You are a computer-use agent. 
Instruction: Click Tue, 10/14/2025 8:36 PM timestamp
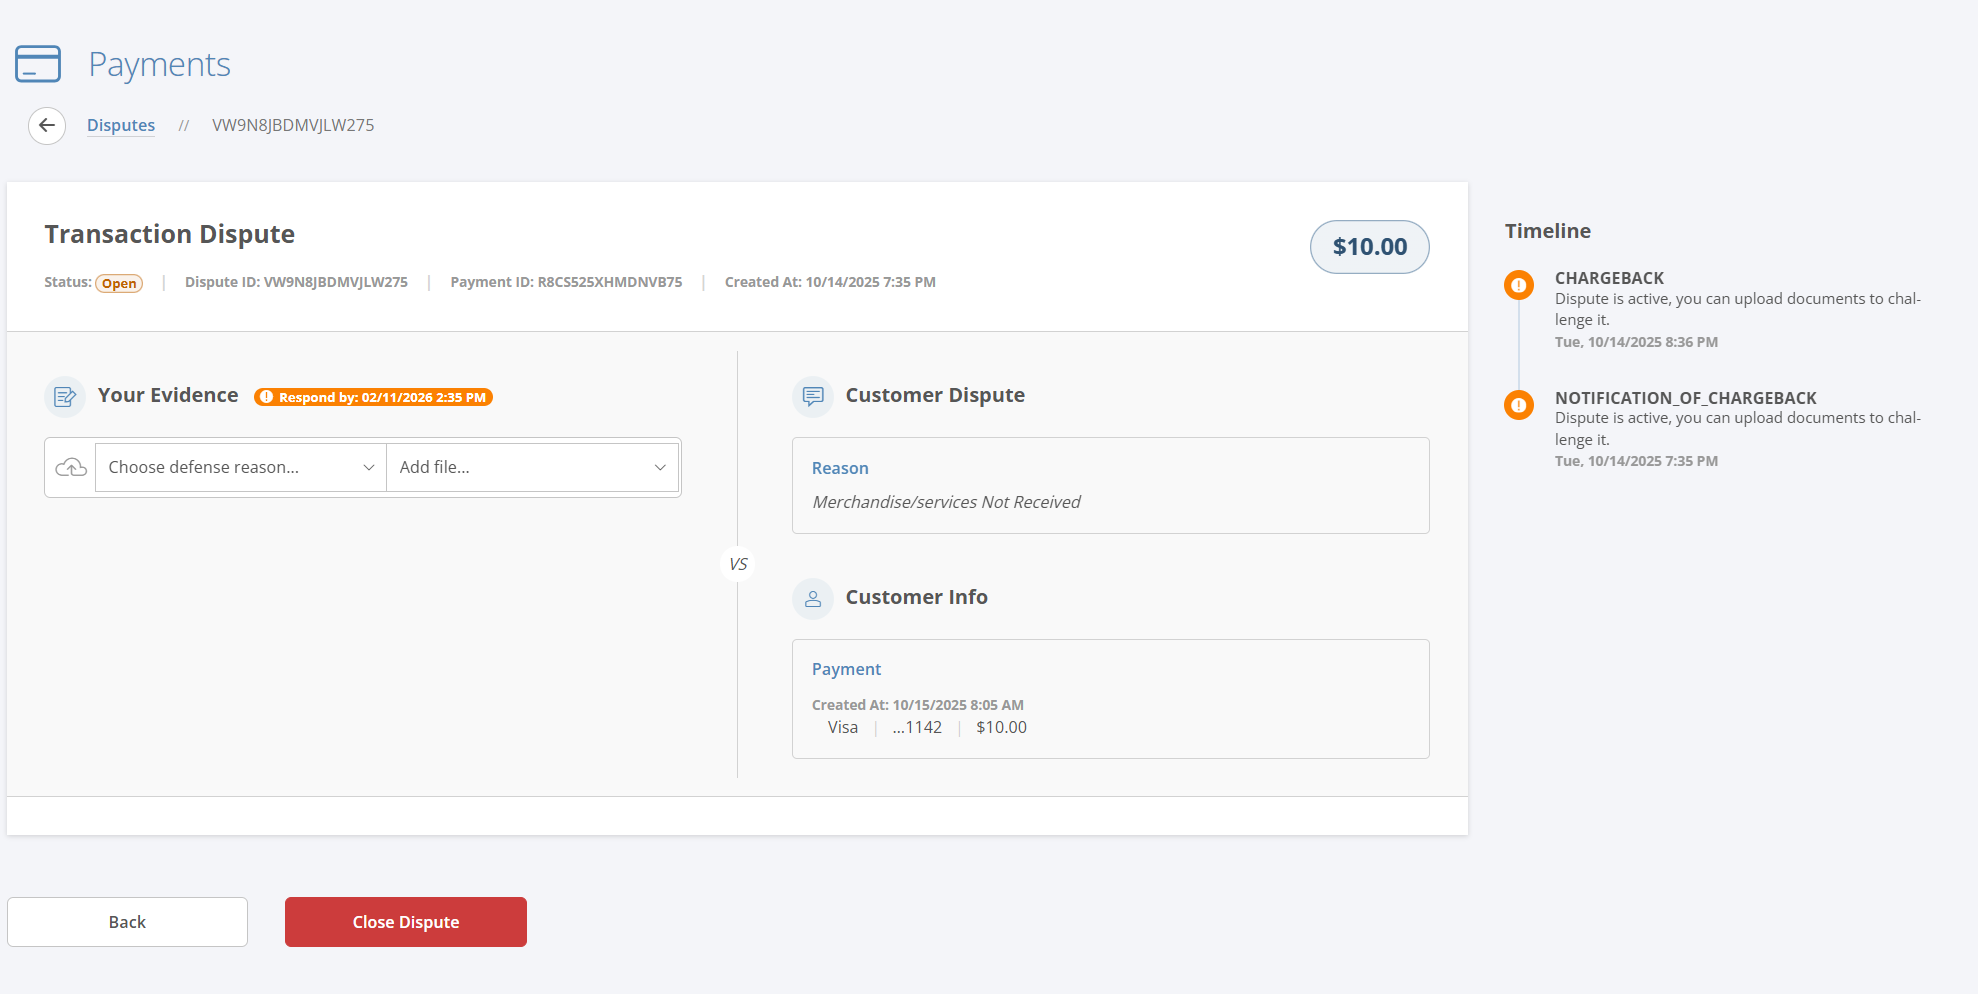[1636, 342]
